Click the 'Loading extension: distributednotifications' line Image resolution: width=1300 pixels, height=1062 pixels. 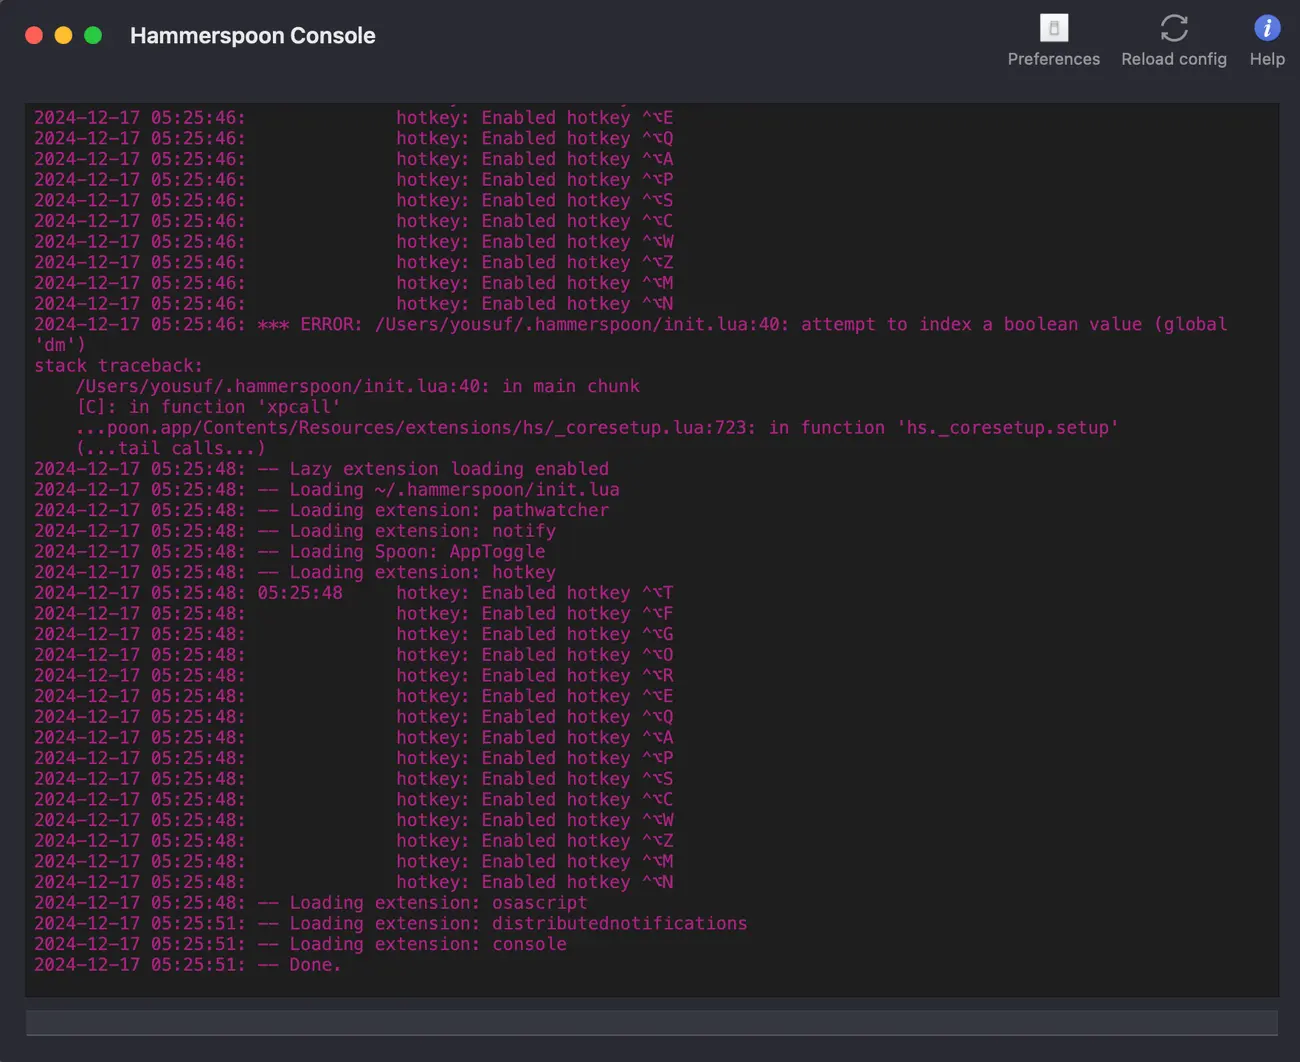(x=391, y=924)
